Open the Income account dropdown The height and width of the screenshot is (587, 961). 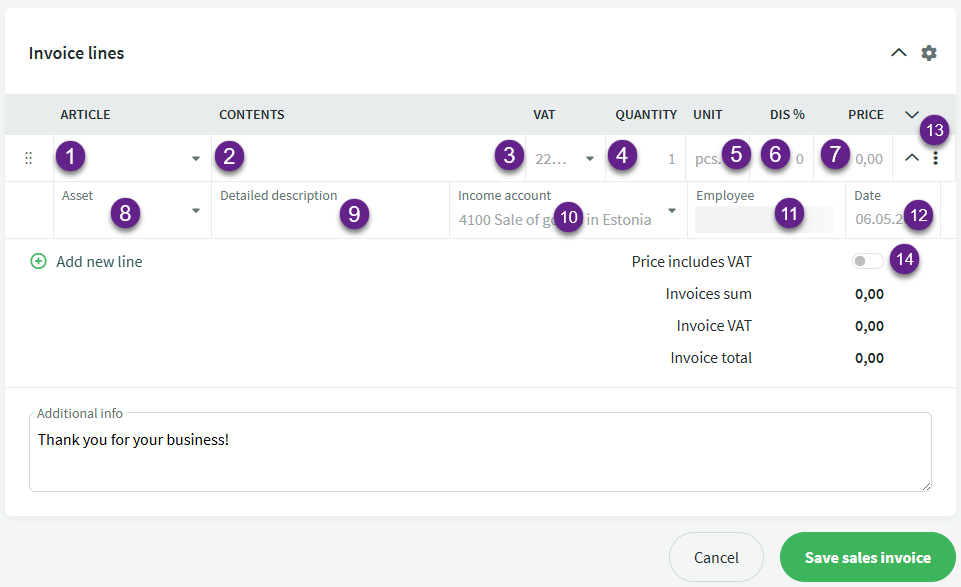coord(671,211)
